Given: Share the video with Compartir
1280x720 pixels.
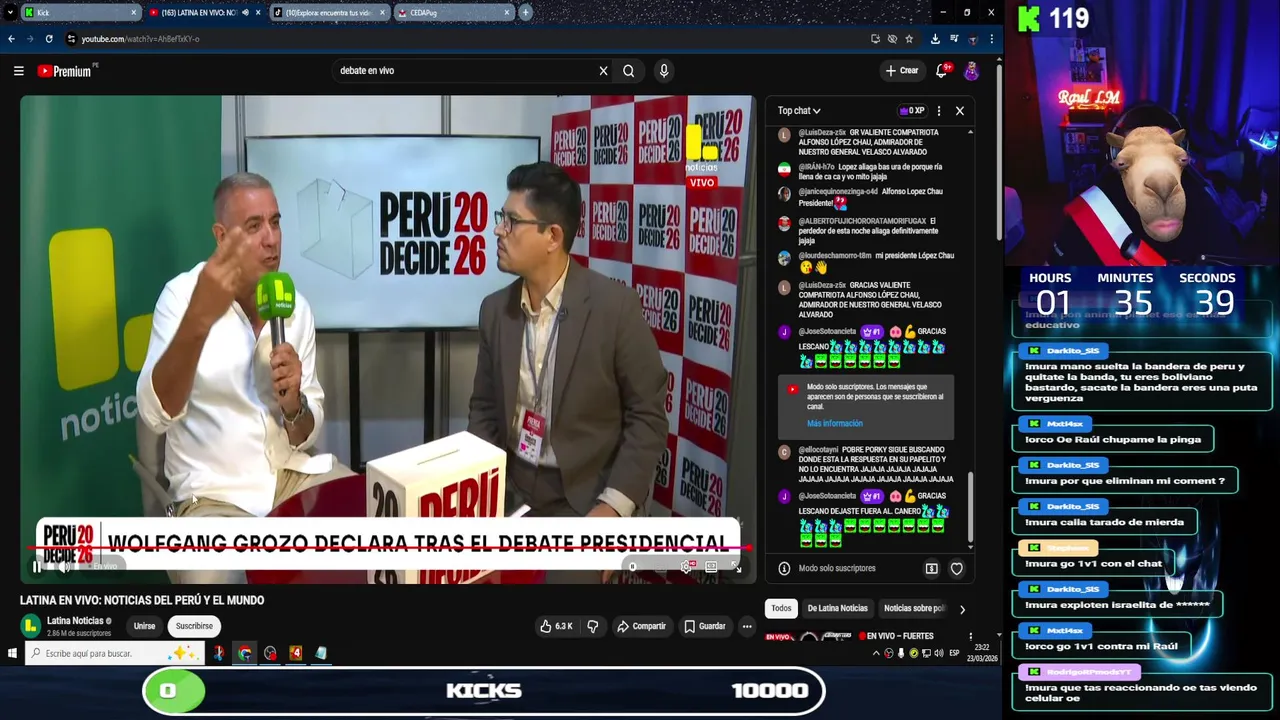Looking at the screenshot, I should coord(641,626).
